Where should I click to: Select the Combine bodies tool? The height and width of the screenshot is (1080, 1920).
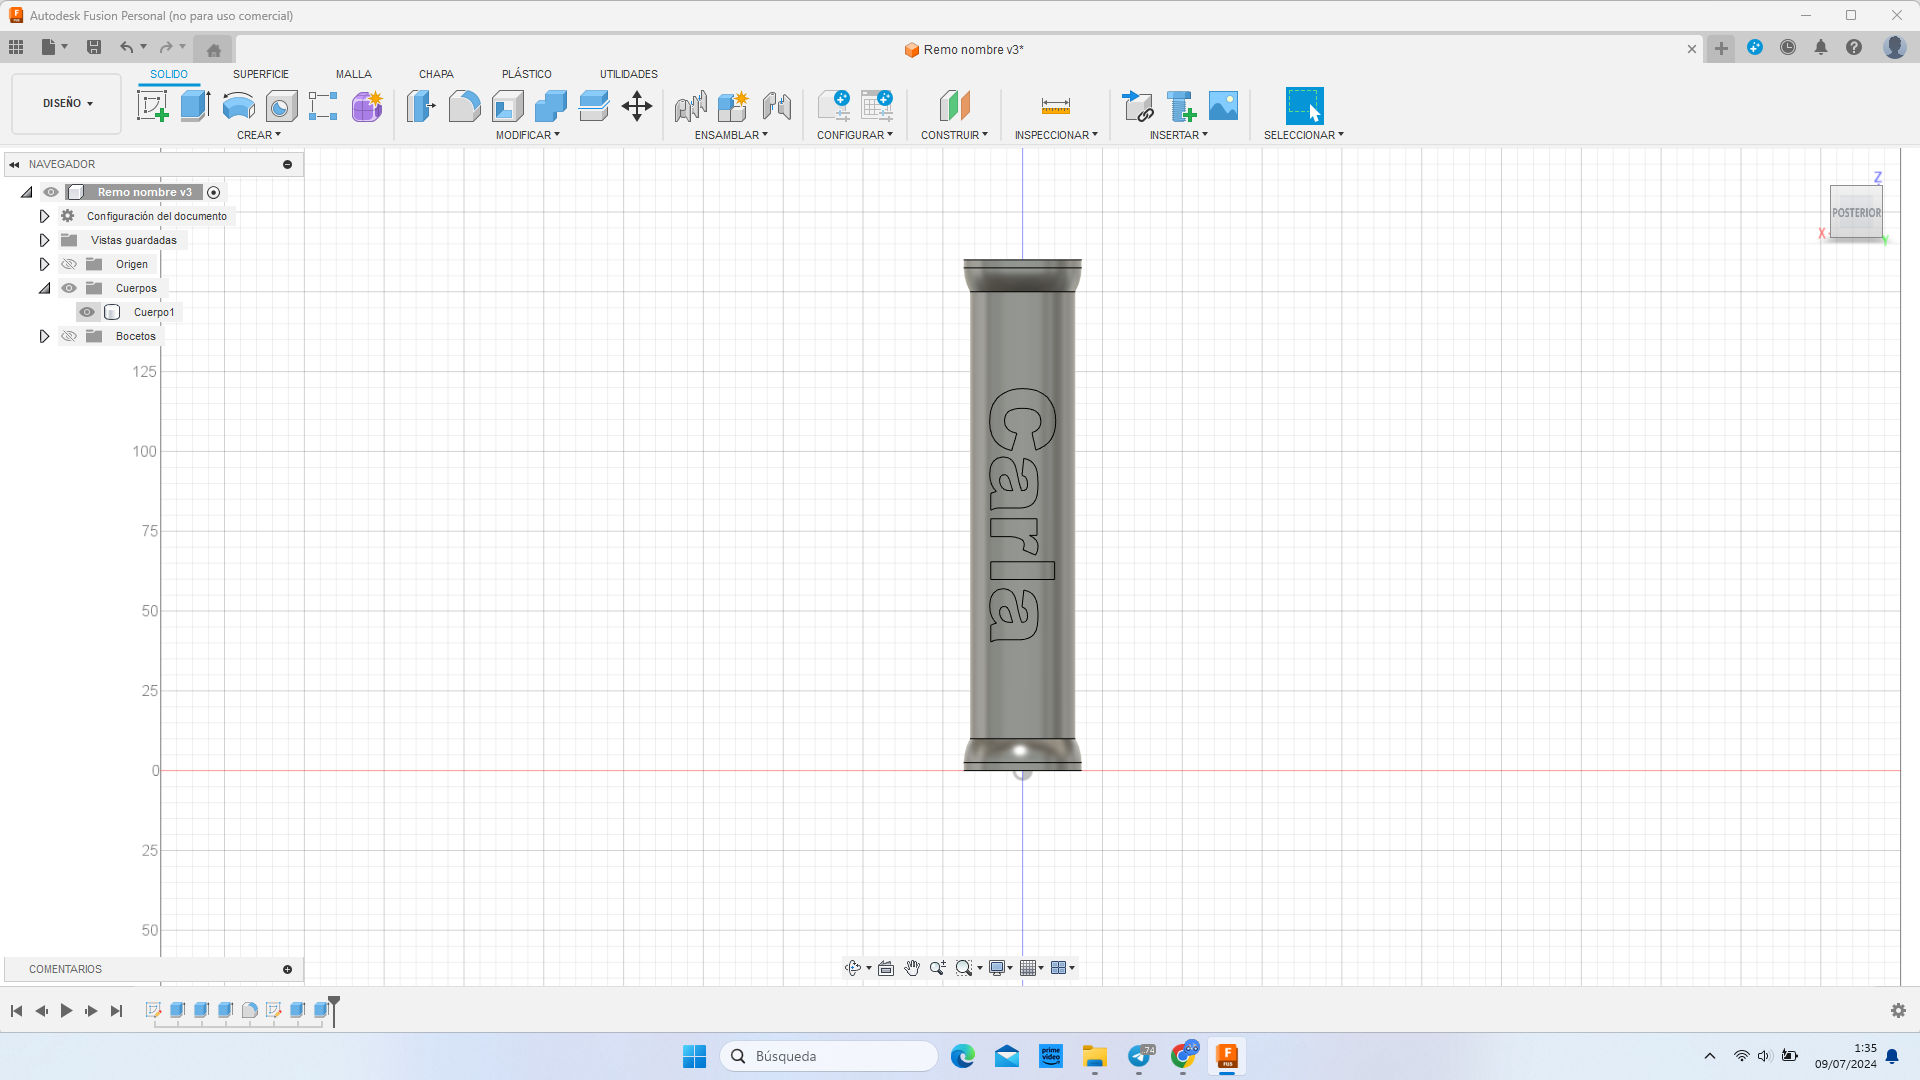[x=551, y=106]
